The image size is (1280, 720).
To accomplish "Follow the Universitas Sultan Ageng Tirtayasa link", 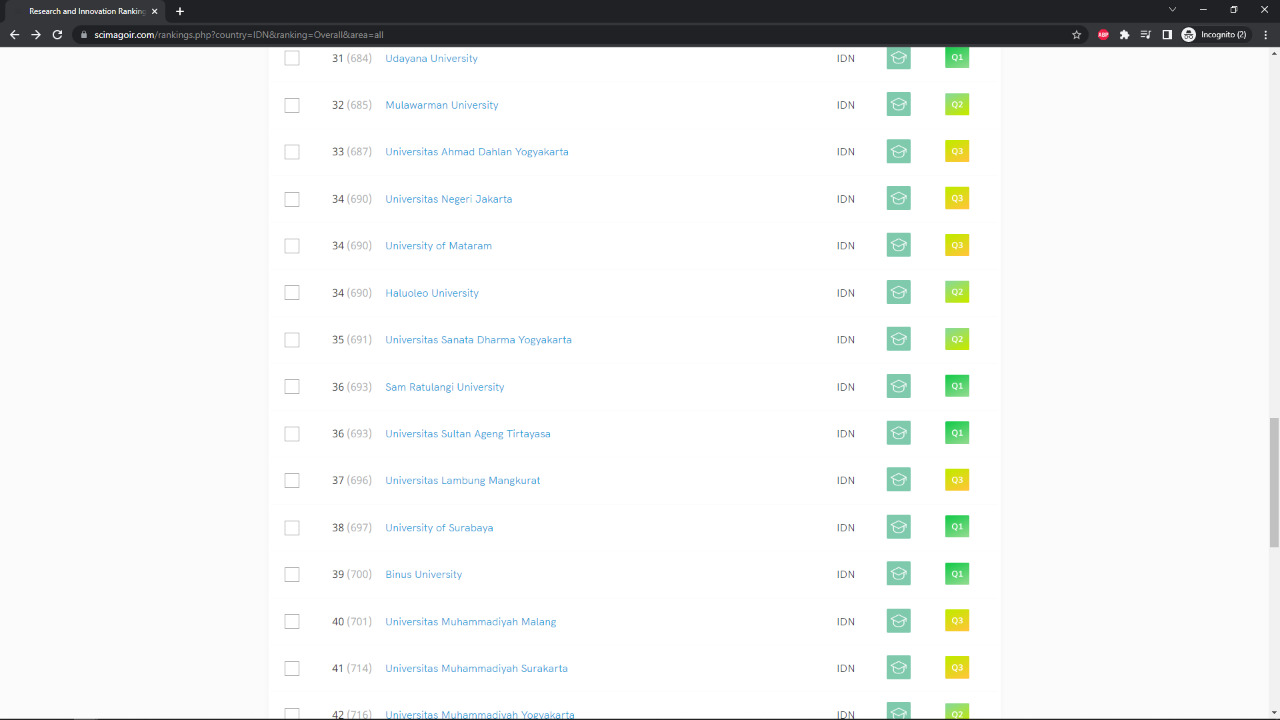I will pos(468,434).
